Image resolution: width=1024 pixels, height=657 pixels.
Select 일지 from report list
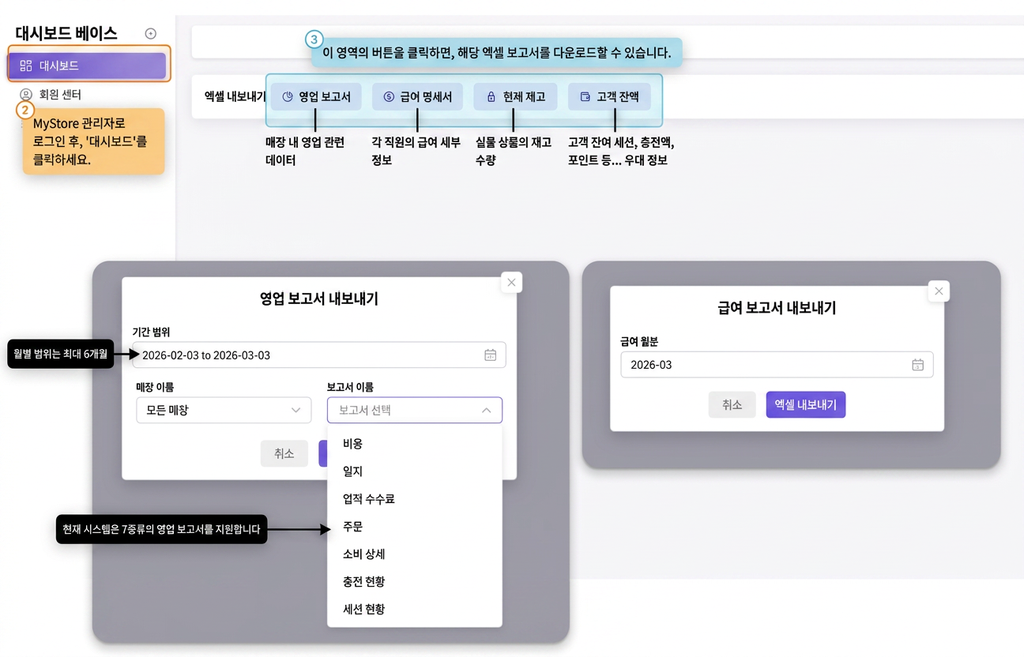pyautogui.click(x=415, y=471)
